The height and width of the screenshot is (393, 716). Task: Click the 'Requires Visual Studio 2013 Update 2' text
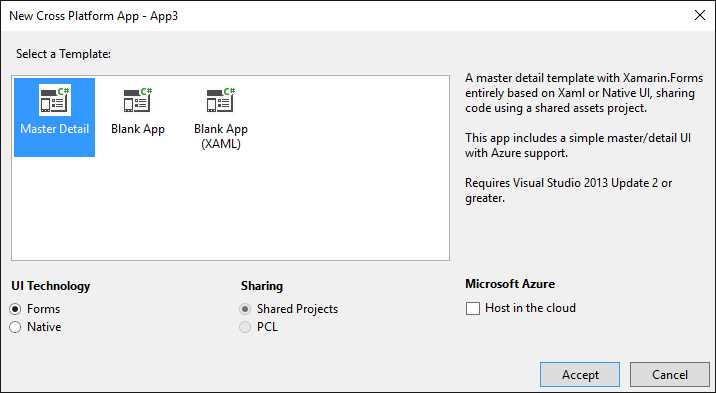coord(562,183)
